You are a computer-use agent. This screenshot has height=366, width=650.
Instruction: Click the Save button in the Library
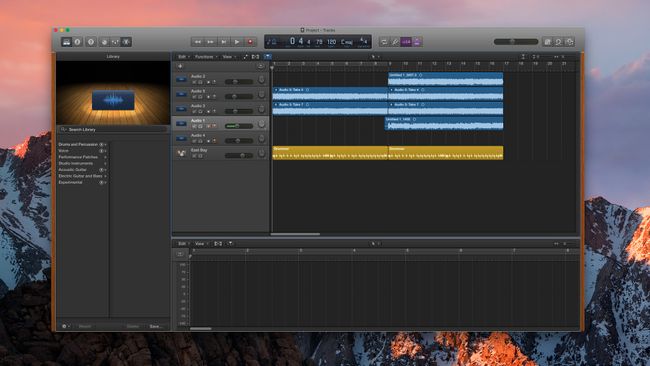click(155, 326)
